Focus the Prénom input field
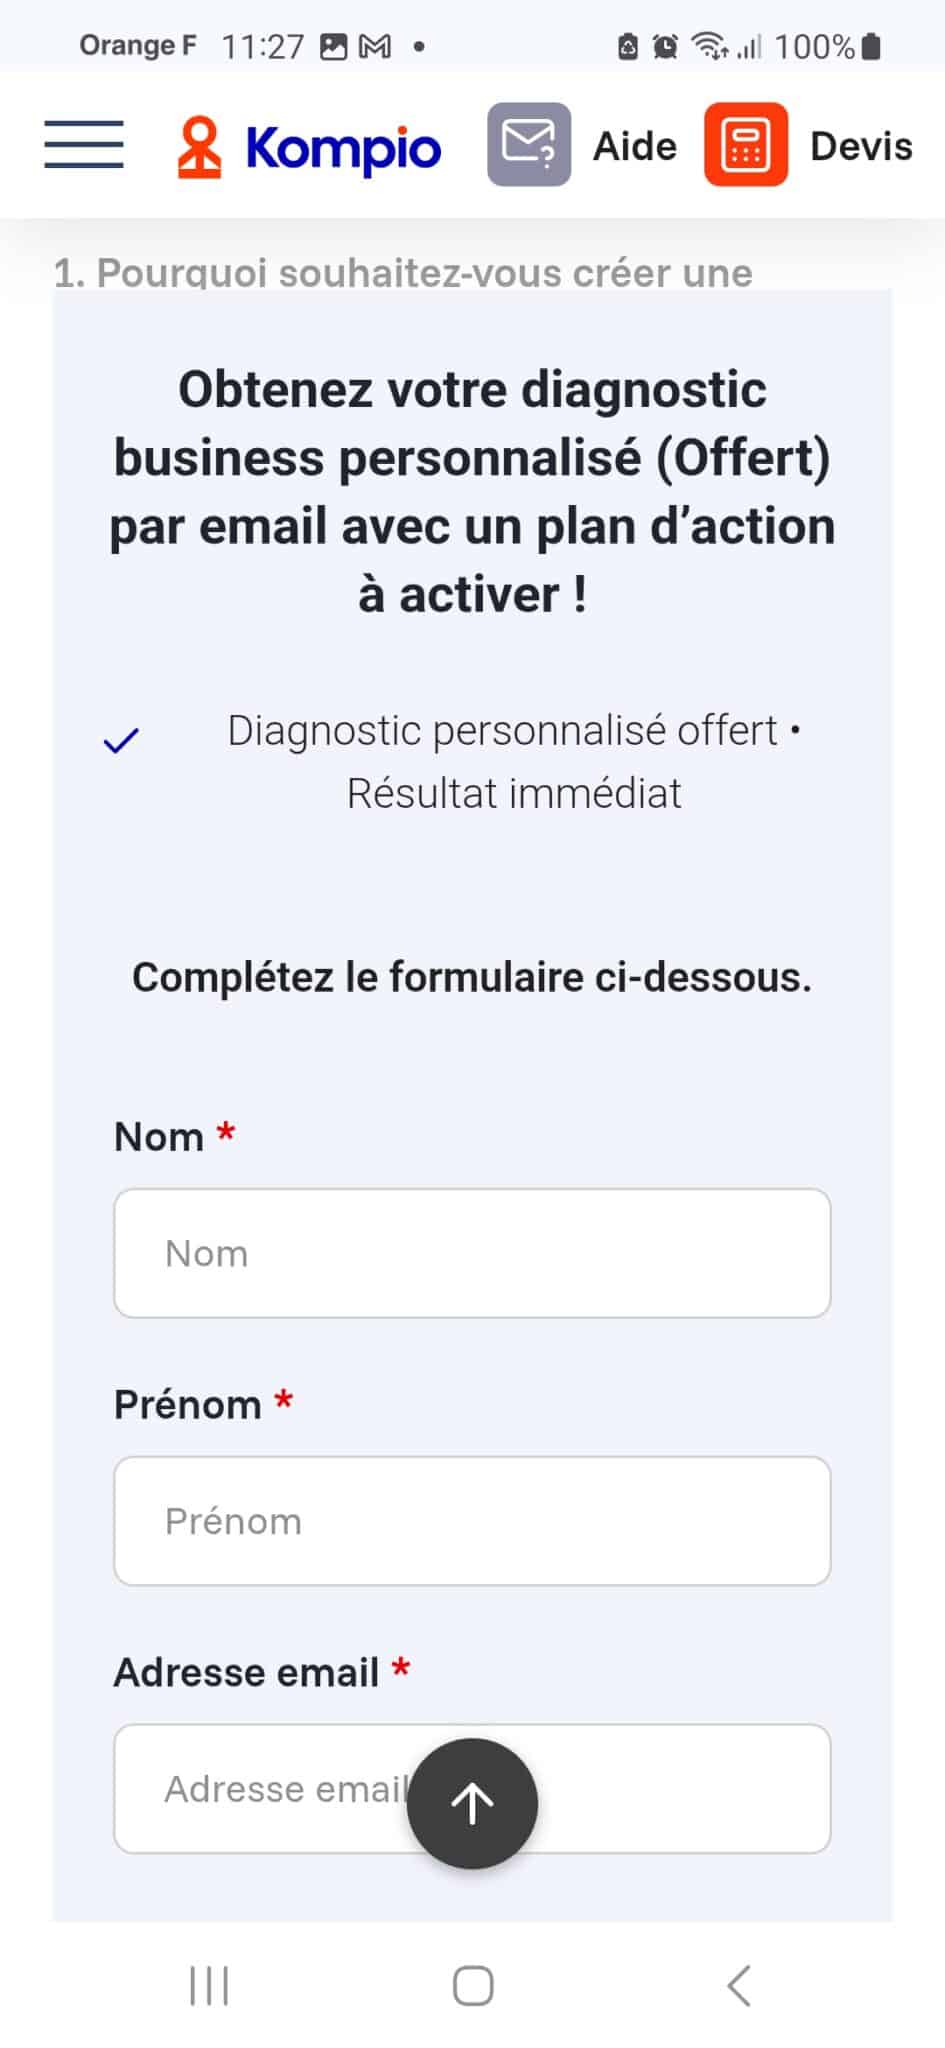 tap(472, 1521)
